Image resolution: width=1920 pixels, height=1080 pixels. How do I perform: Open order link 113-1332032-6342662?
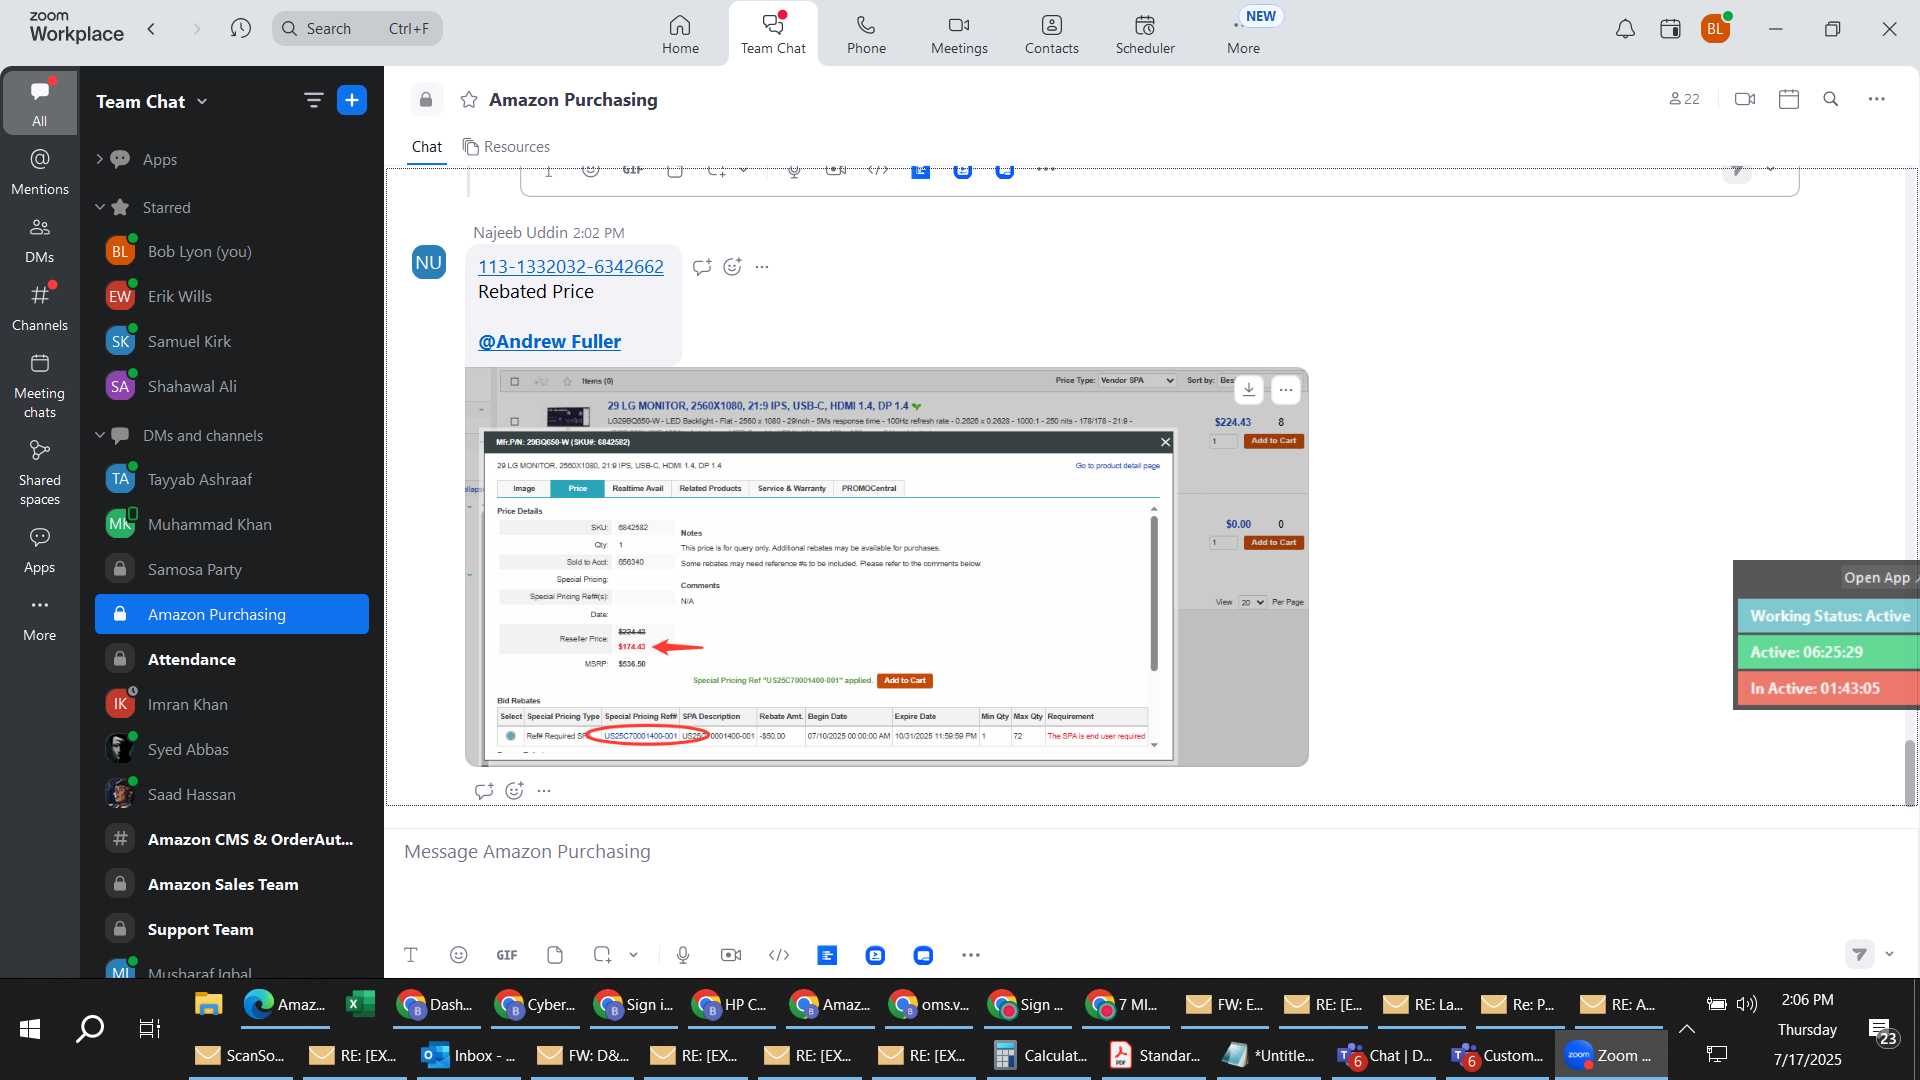[570, 266]
